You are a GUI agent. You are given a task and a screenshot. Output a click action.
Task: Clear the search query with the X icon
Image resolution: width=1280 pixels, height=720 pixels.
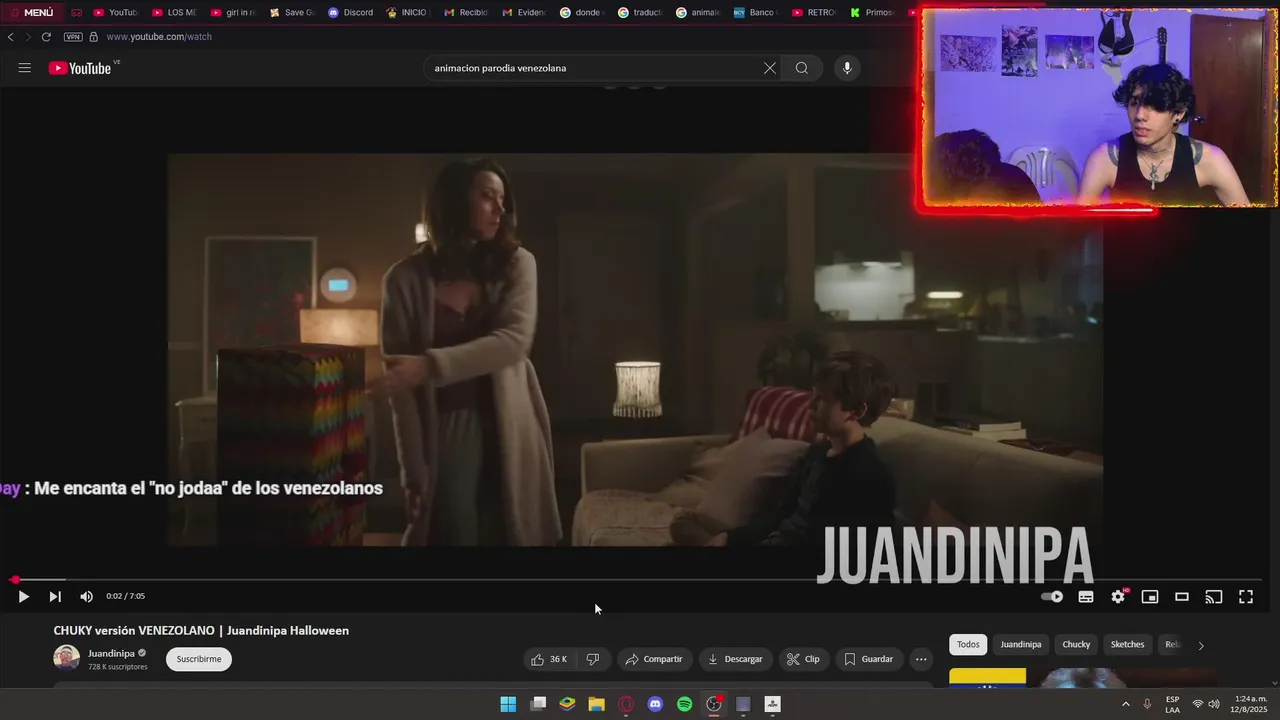[769, 68]
